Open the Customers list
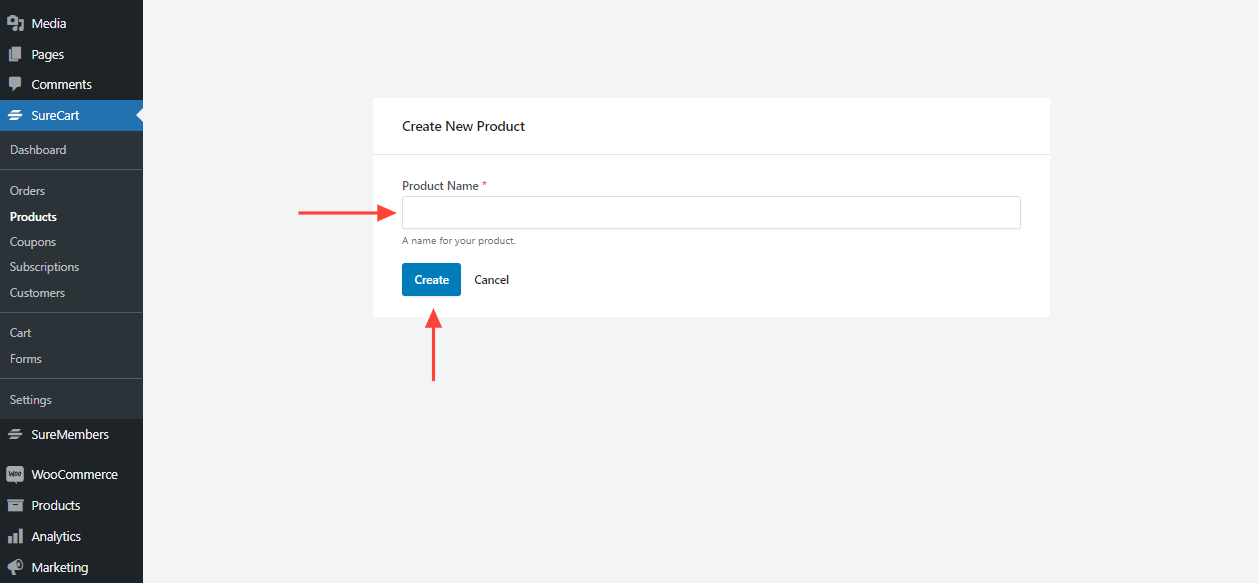The height and width of the screenshot is (583, 1259). click(x=37, y=293)
